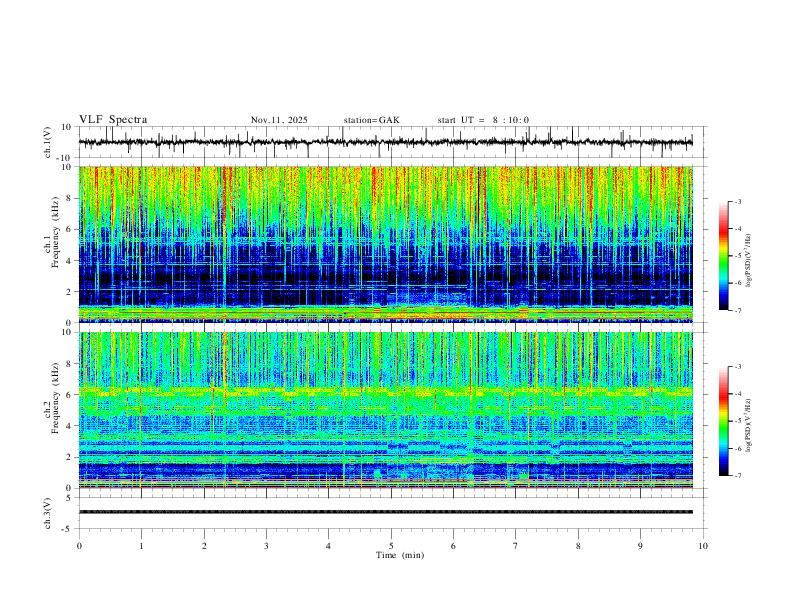Click time axis tick label "3"

pos(266,546)
